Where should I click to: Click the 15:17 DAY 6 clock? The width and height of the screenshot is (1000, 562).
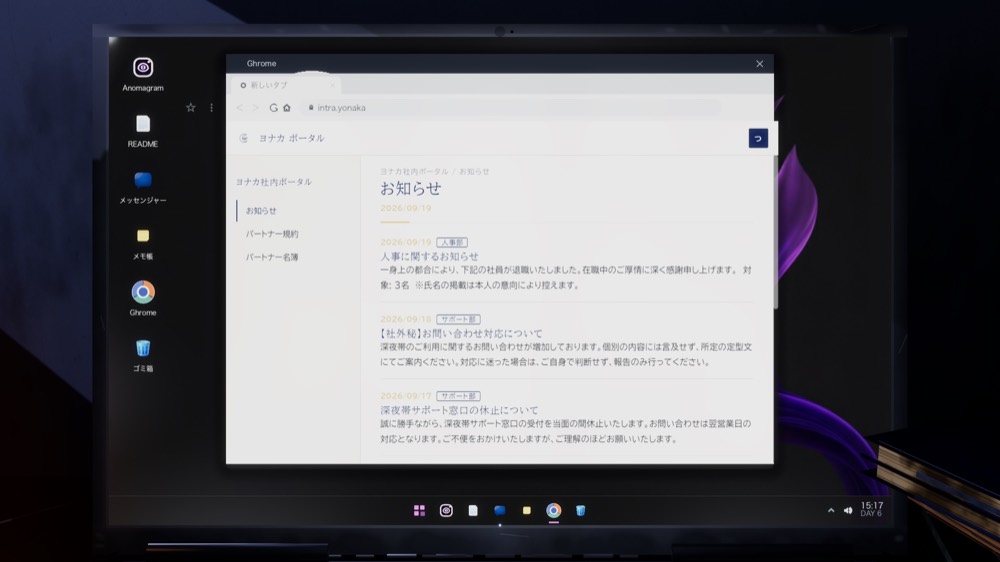pos(872,509)
